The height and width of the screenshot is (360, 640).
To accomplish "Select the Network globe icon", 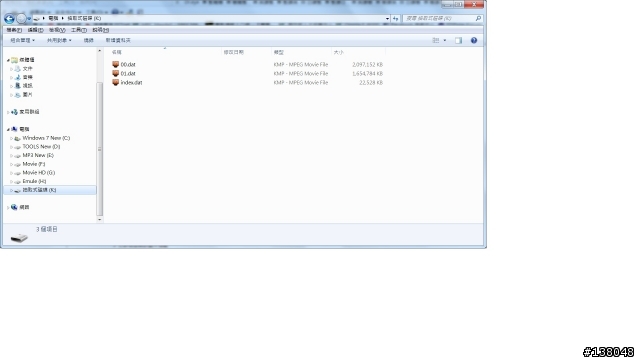I will pyautogui.click(x=14, y=207).
